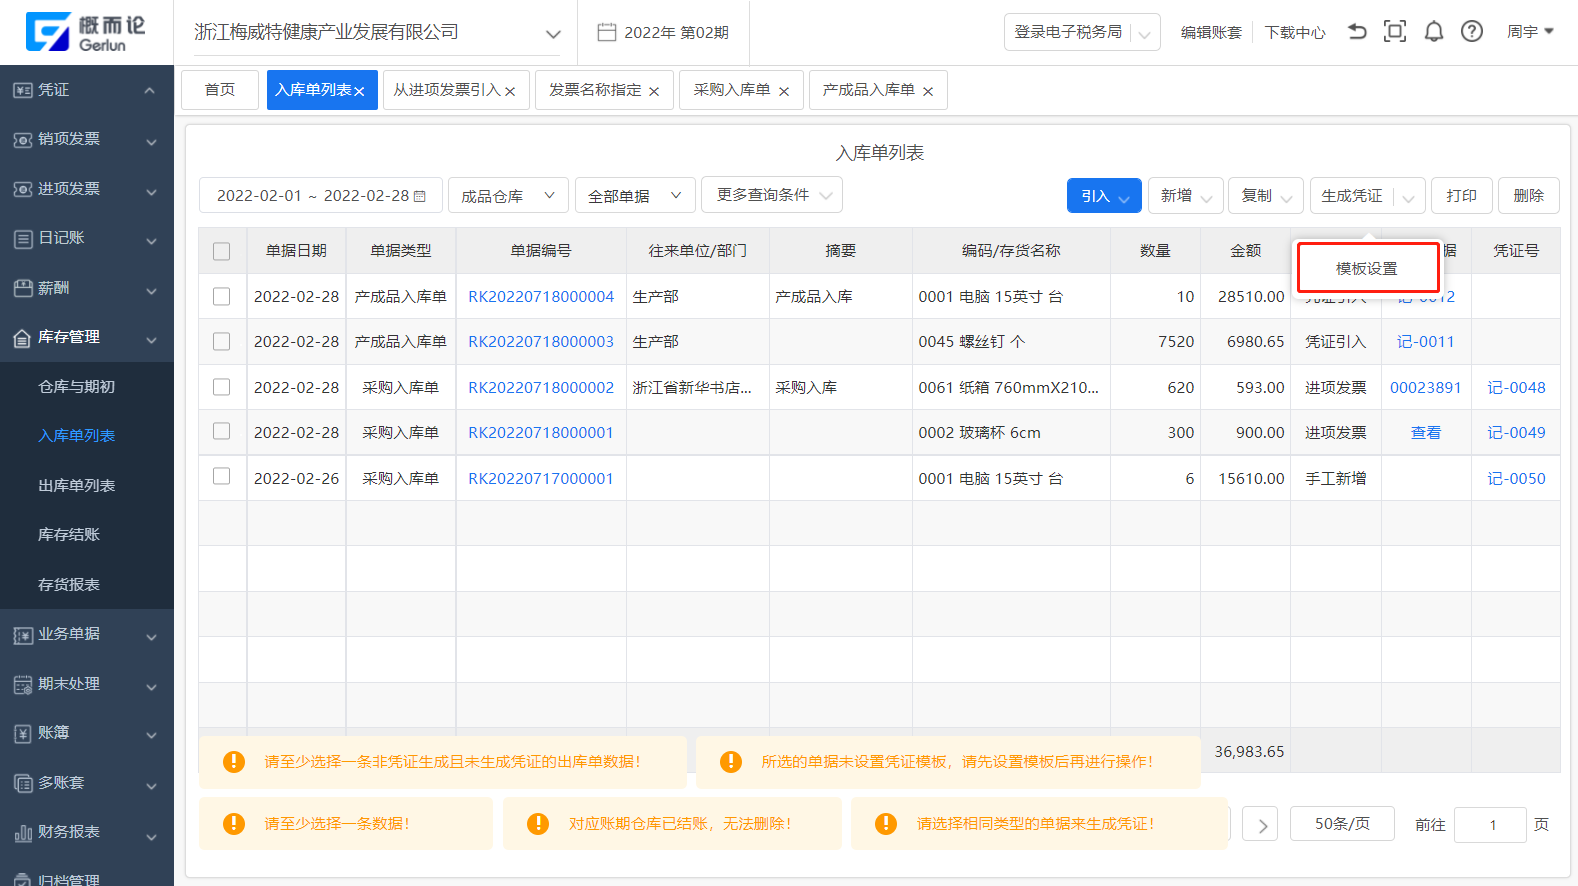Click the 查看 link in table
1578x886 pixels.
[x=1426, y=433]
